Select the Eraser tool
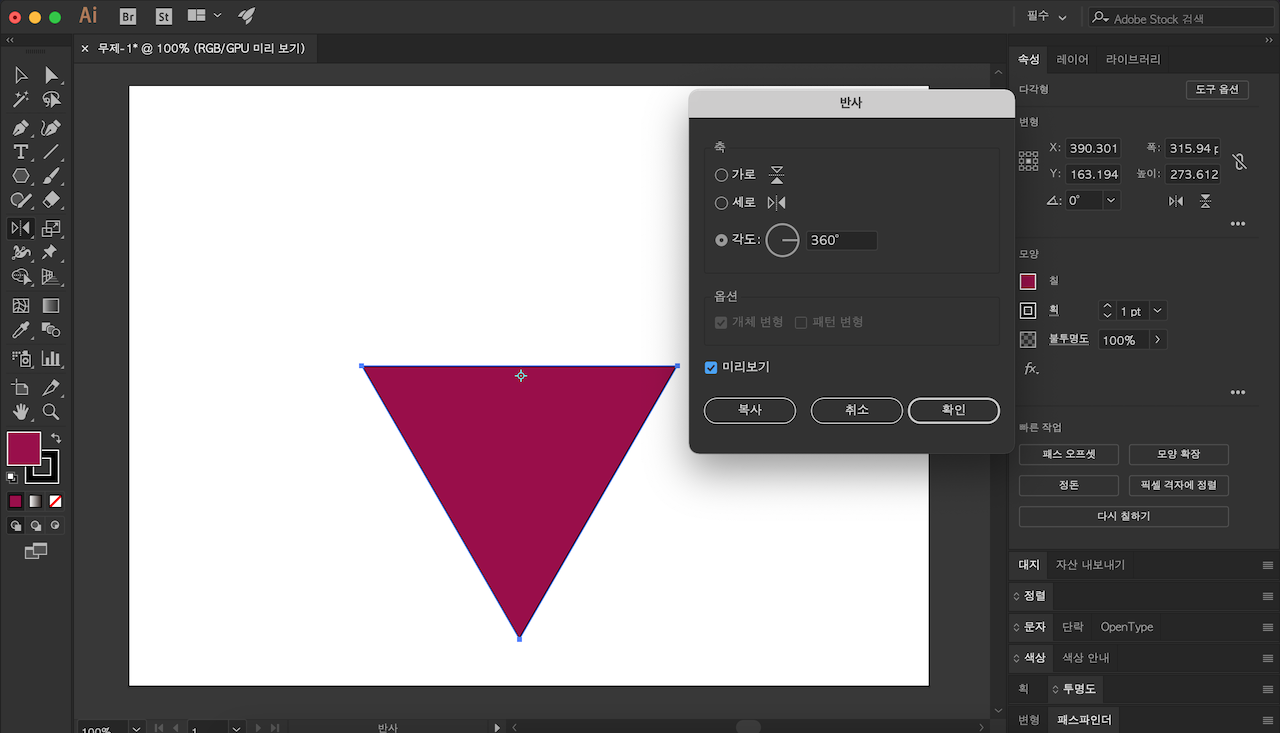The width and height of the screenshot is (1280, 733). coord(51,201)
